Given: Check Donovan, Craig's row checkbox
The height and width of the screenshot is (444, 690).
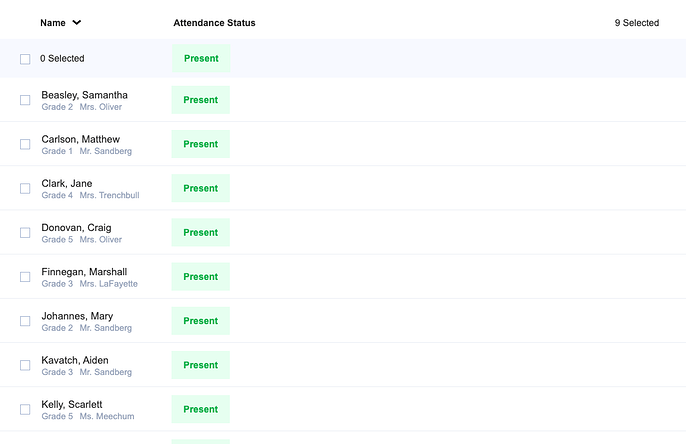Looking at the screenshot, I should [25, 233].
